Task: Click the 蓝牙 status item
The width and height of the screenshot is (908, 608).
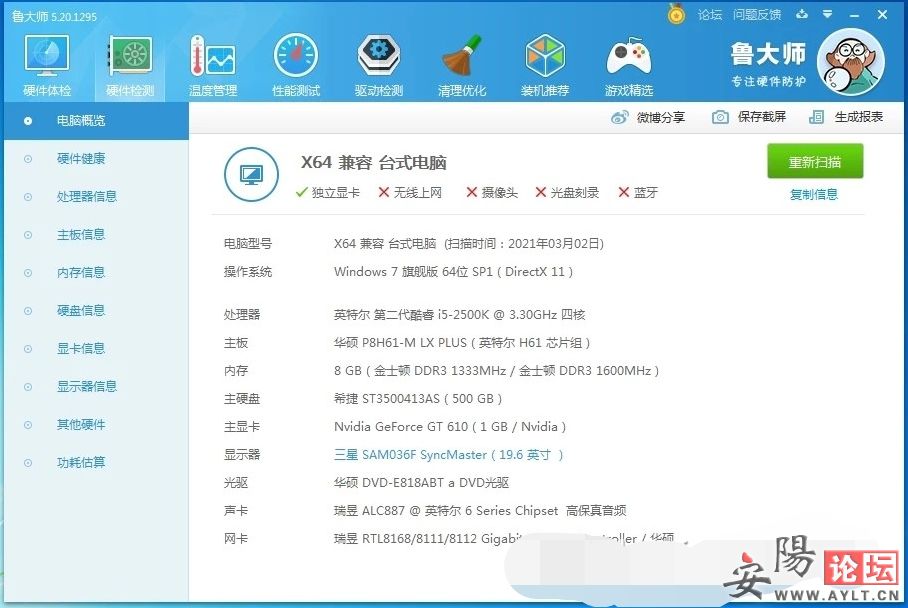Action: (x=638, y=193)
